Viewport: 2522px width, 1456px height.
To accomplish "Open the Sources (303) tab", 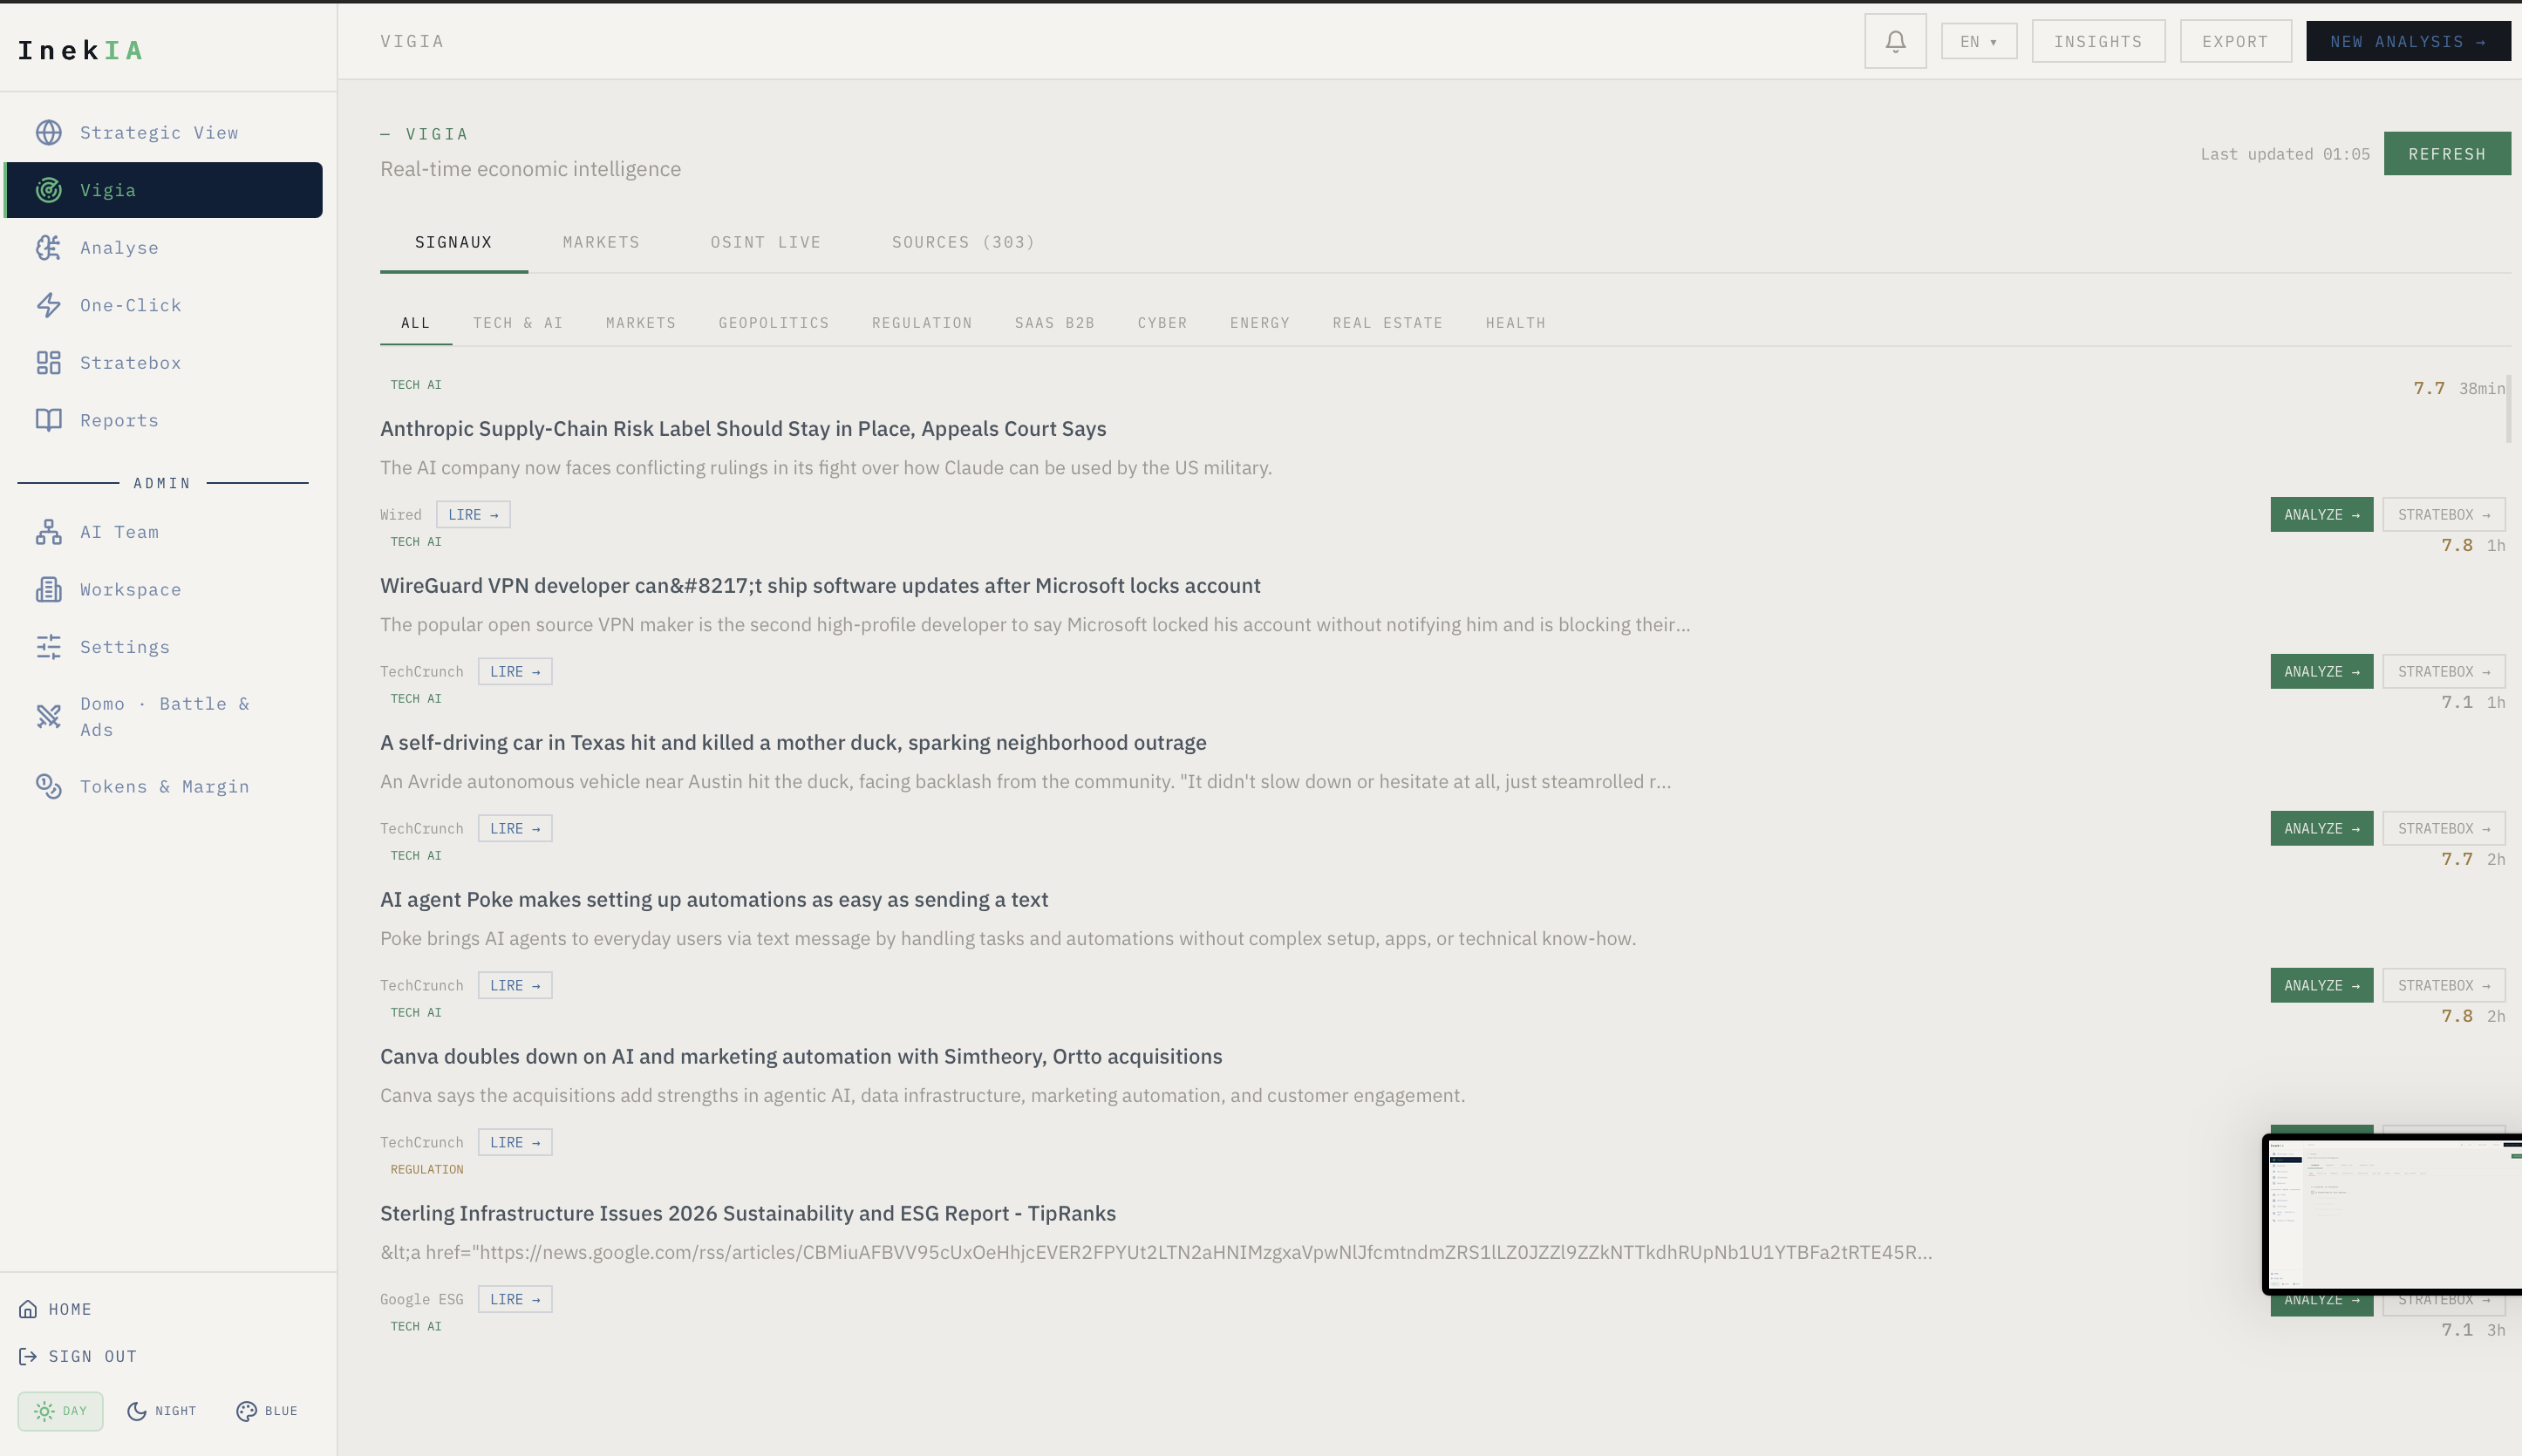I will [x=962, y=242].
